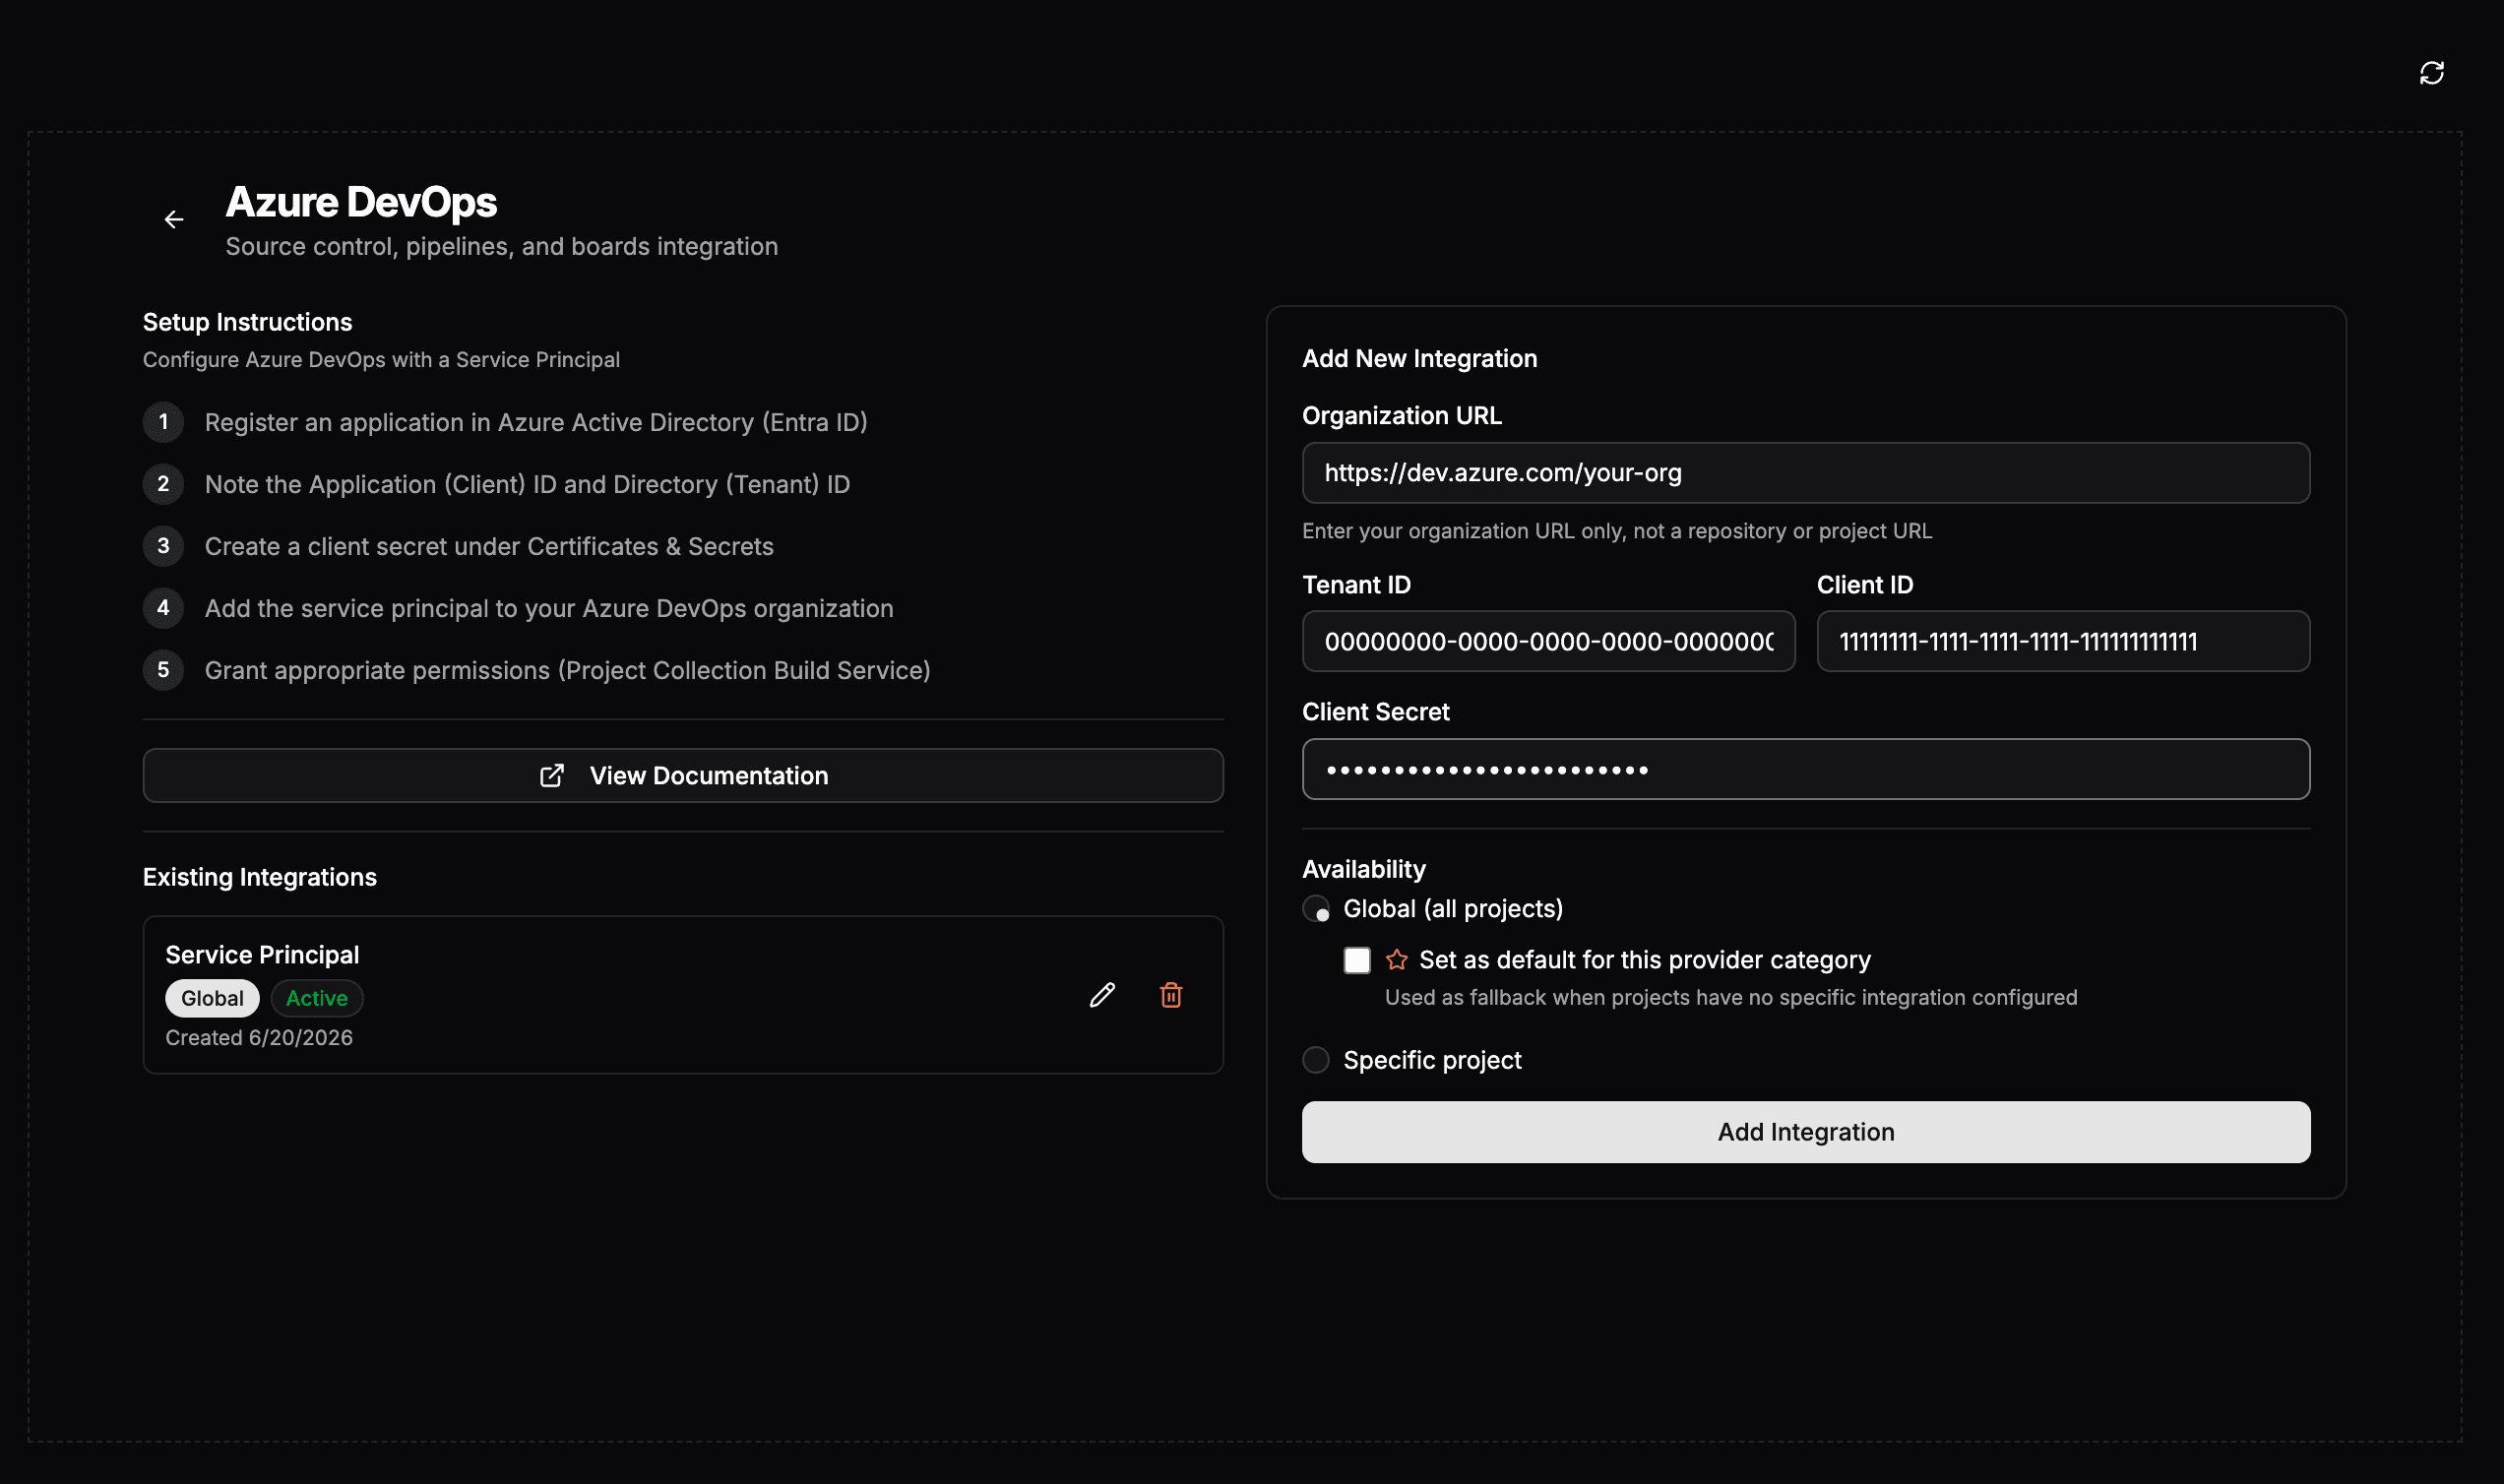Focus the Client ID input field
The image size is (2504, 1484).
(2063, 642)
